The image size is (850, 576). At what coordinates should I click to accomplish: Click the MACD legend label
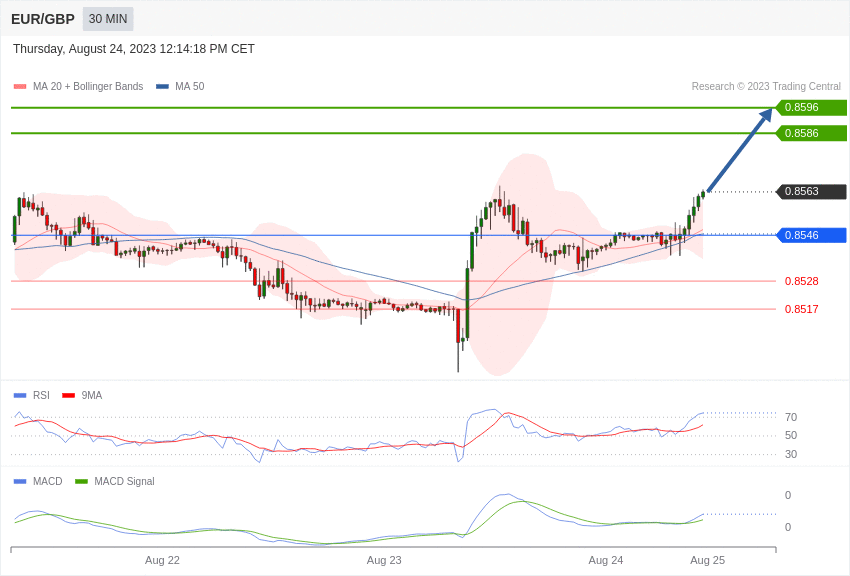[48, 481]
